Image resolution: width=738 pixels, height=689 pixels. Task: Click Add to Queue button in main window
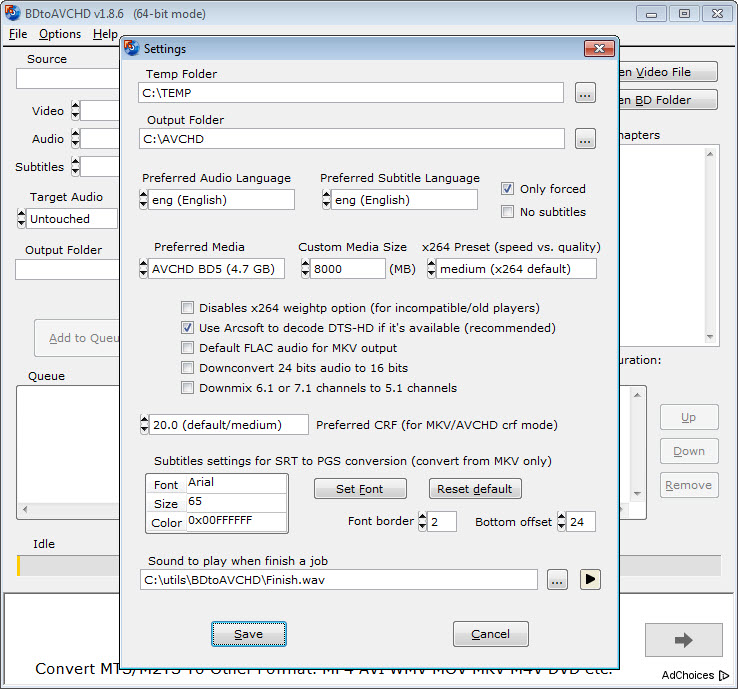(x=78, y=338)
